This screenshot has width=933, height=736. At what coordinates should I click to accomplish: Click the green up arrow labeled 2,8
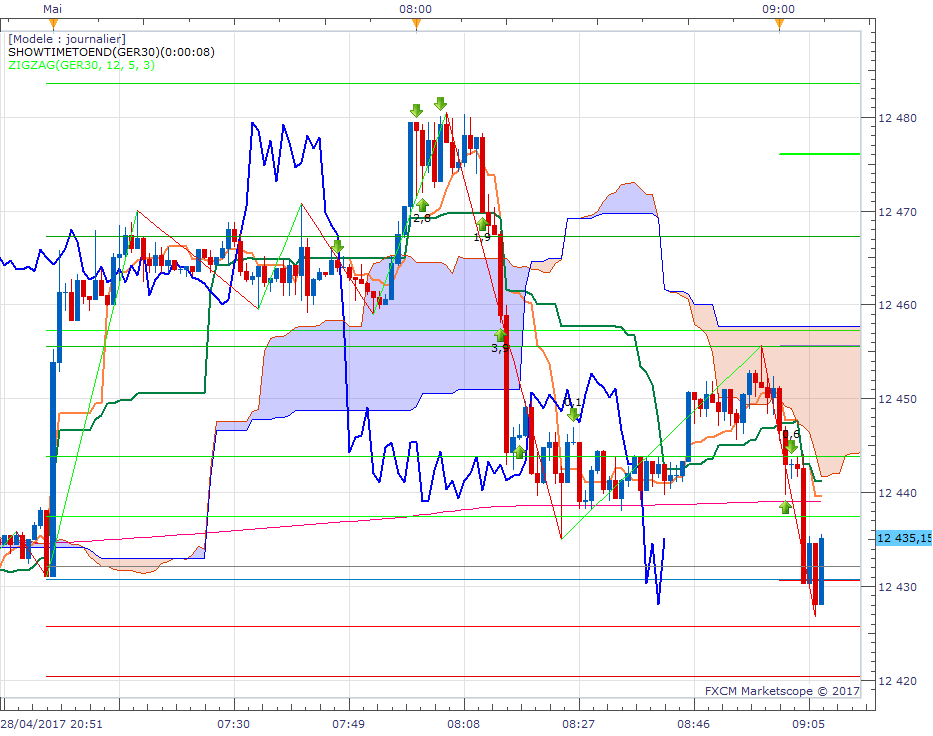[x=422, y=205]
